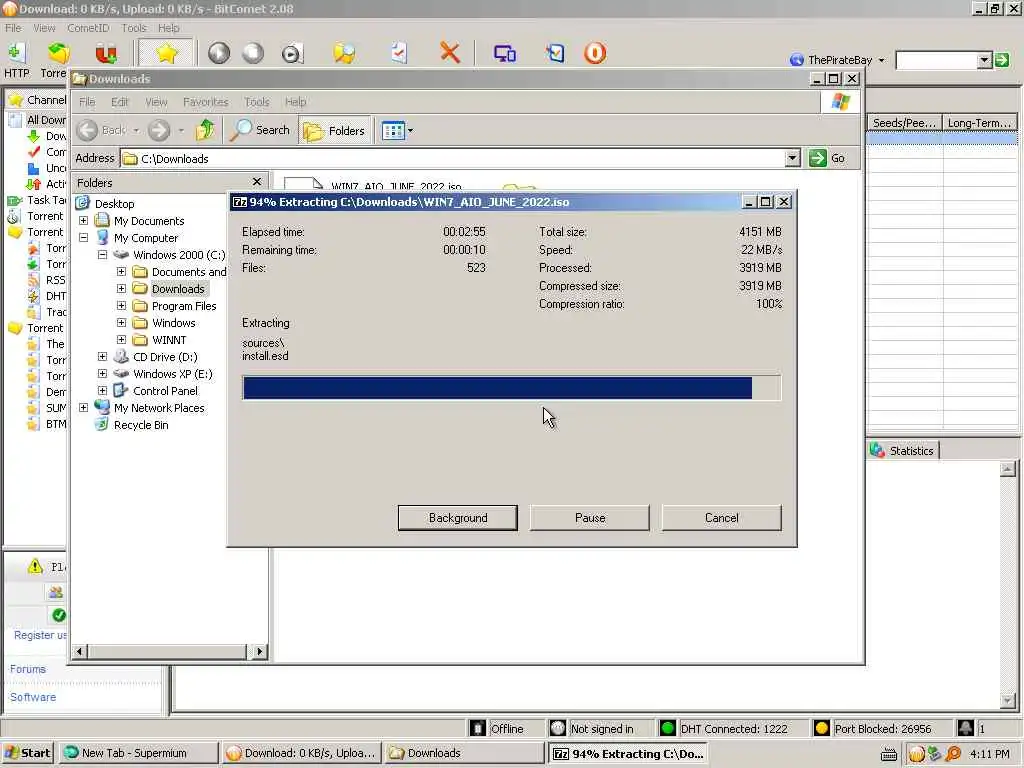Click the Port Blocked yellow status icon
Image resolution: width=1024 pixels, height=768 pixels.
tap(822, 728)
